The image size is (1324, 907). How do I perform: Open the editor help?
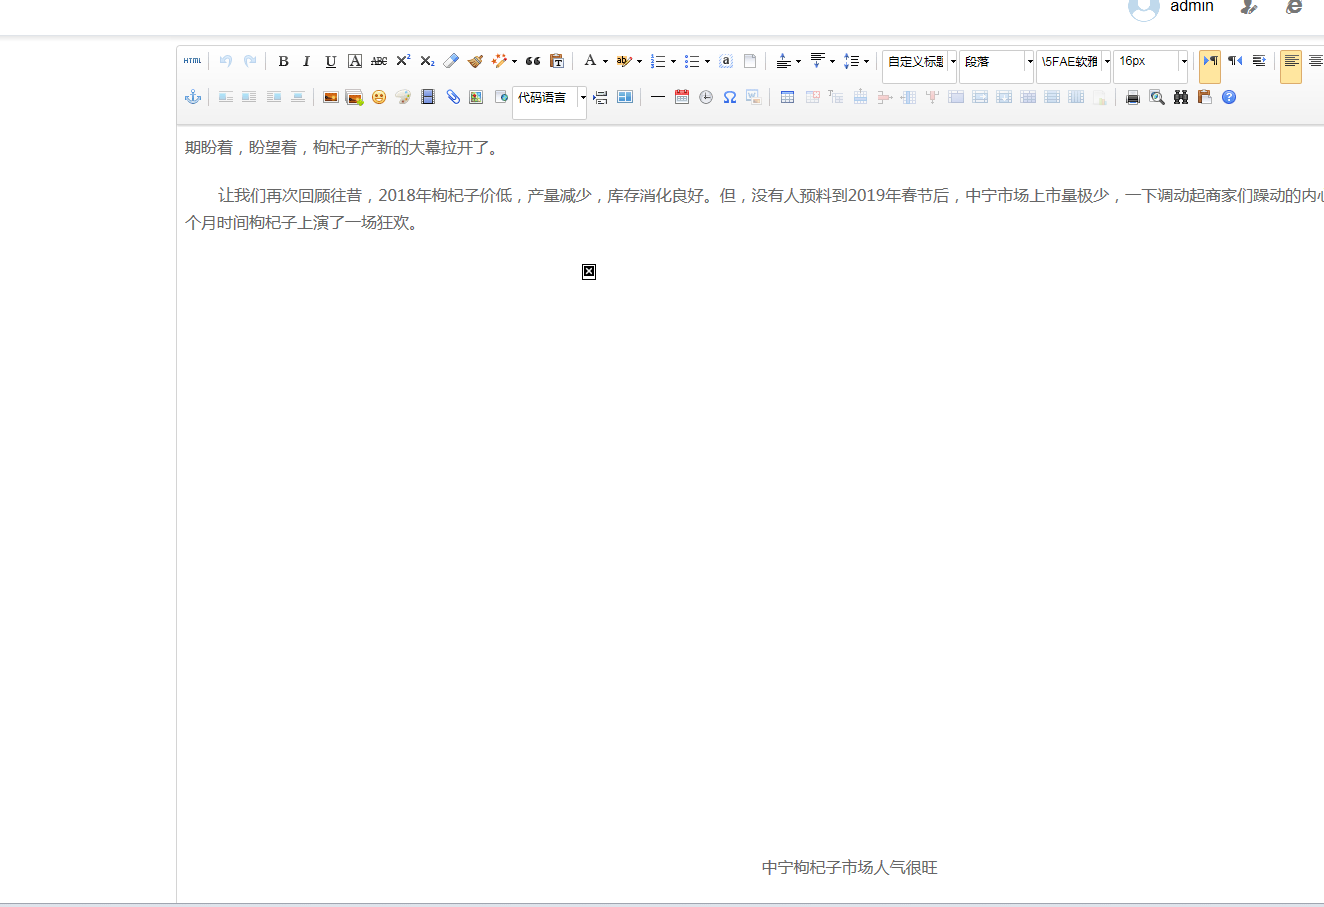coord(1229,97)
